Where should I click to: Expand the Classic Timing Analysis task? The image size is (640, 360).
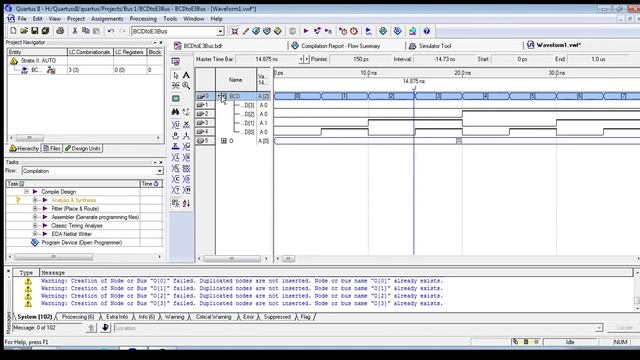coord(36,225)
